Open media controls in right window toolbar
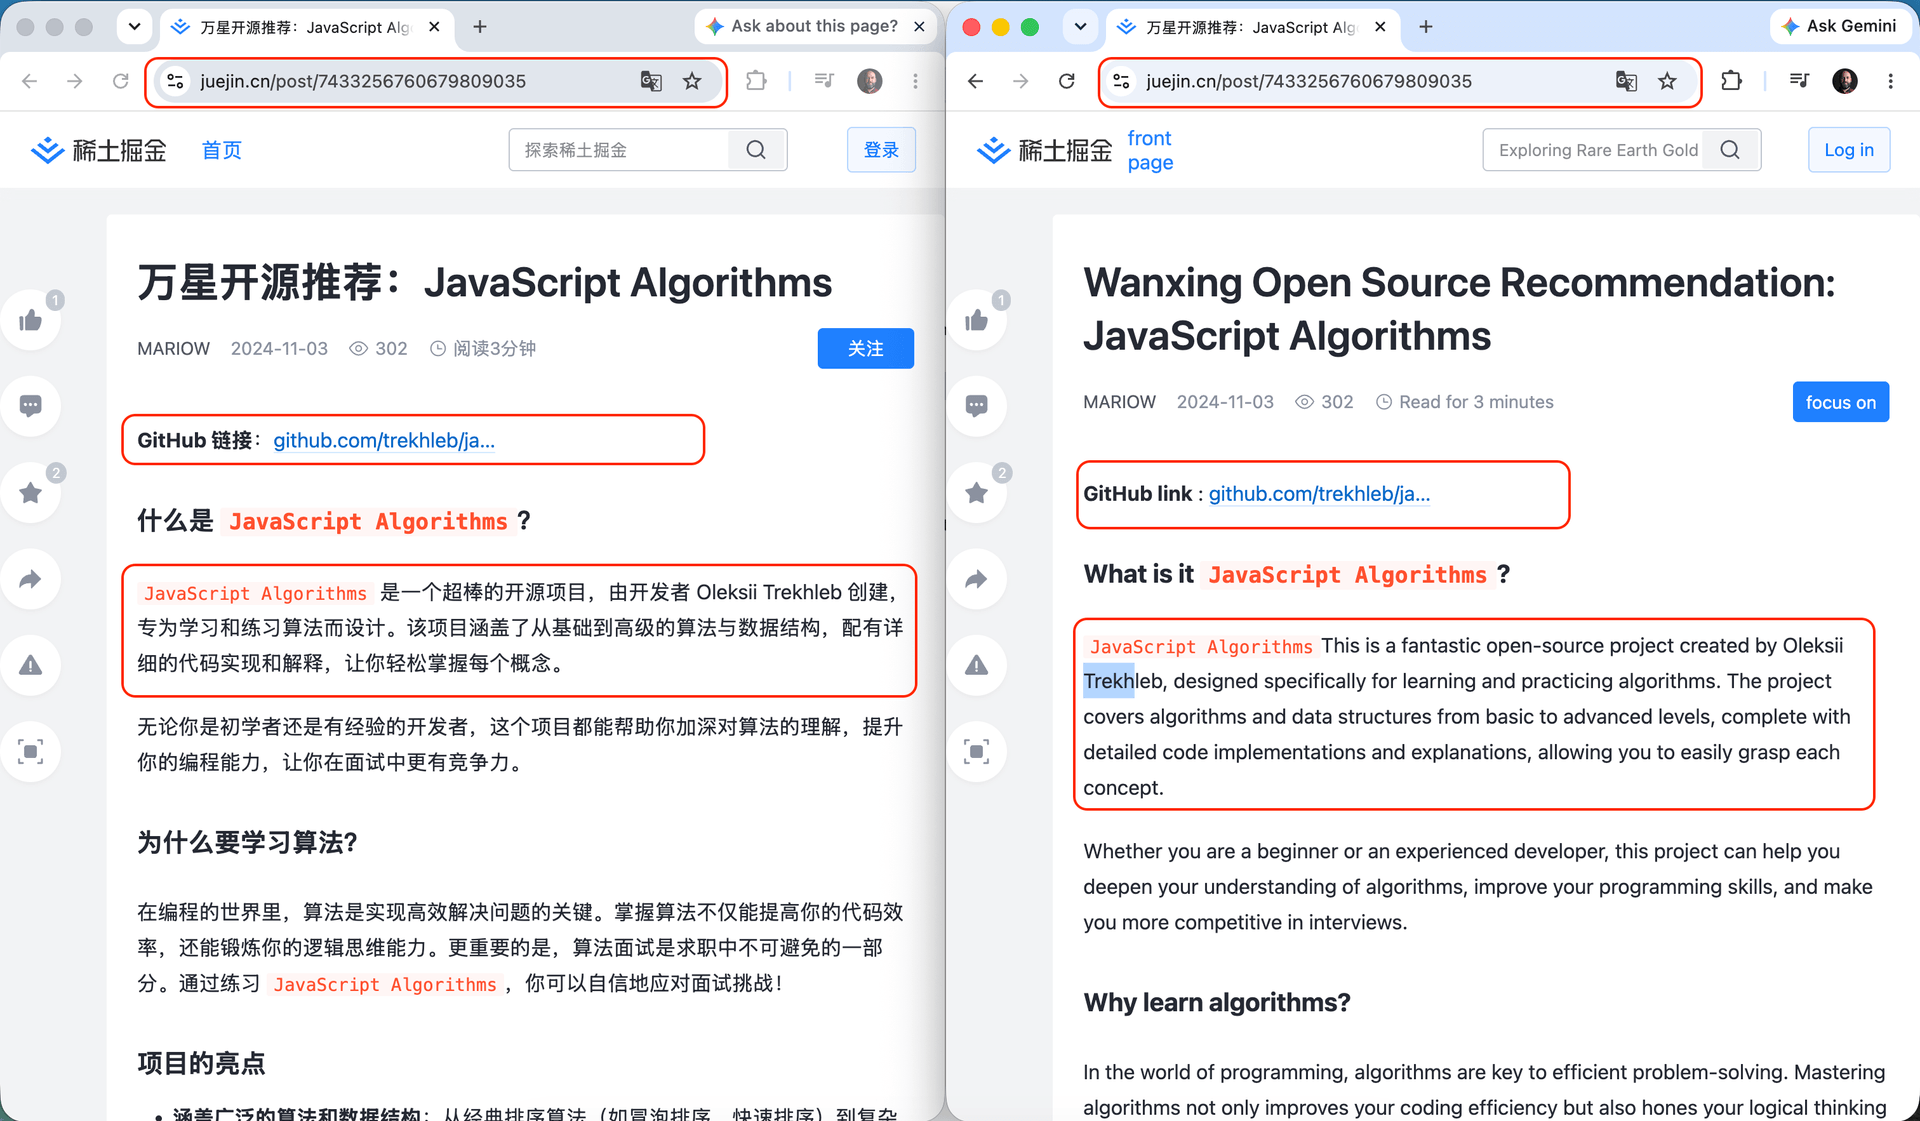The height and width of the screenshot is (1121, 1920). coord(1799,81)
